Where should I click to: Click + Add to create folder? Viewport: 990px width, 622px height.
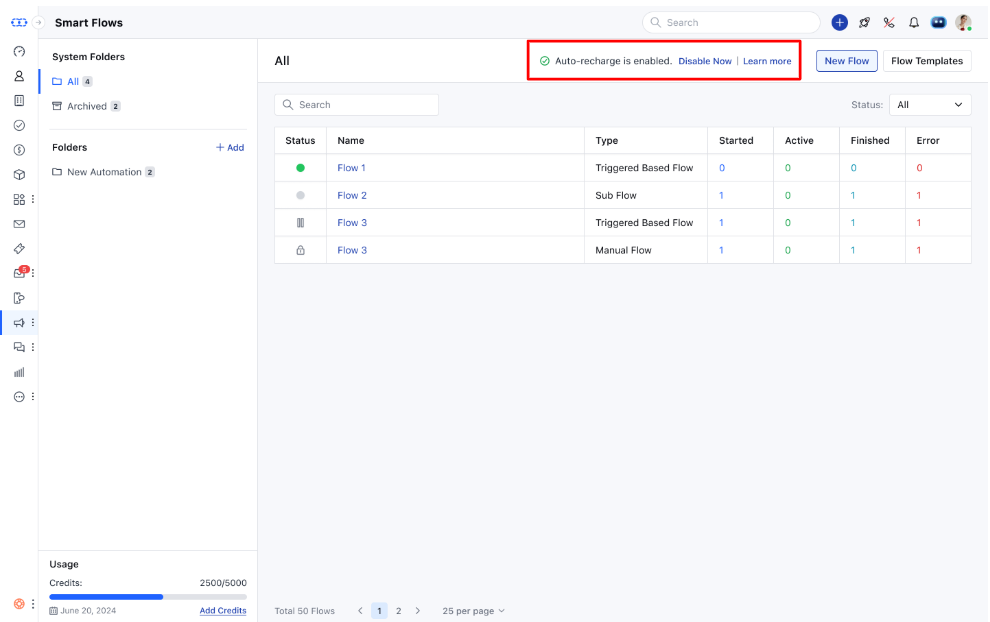tap(230, 147)
